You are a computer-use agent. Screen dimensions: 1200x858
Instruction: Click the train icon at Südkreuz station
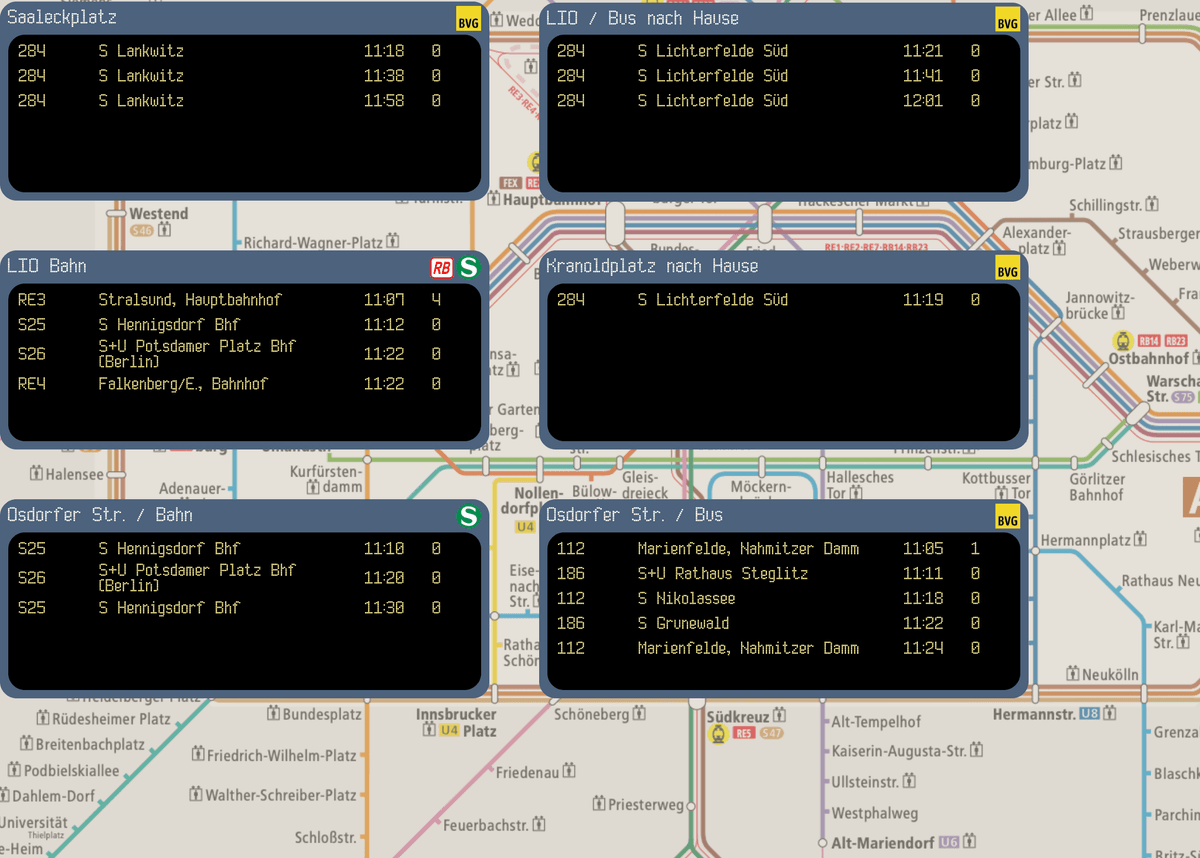(717, 734)
